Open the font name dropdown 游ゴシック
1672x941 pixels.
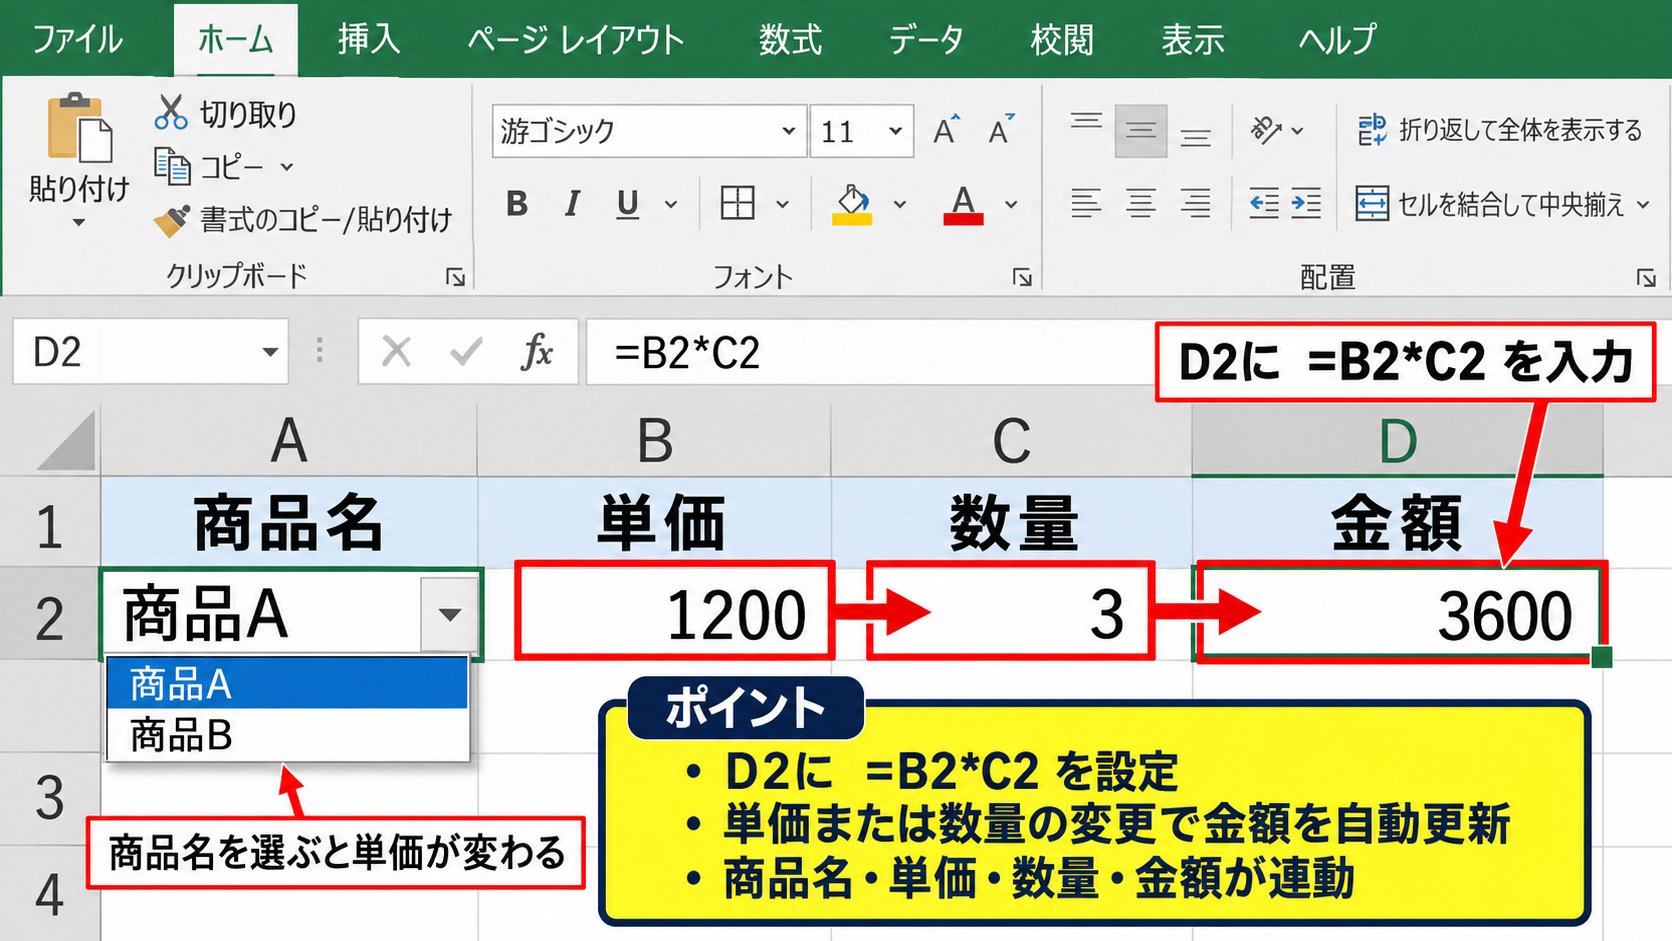coord(788,131)
